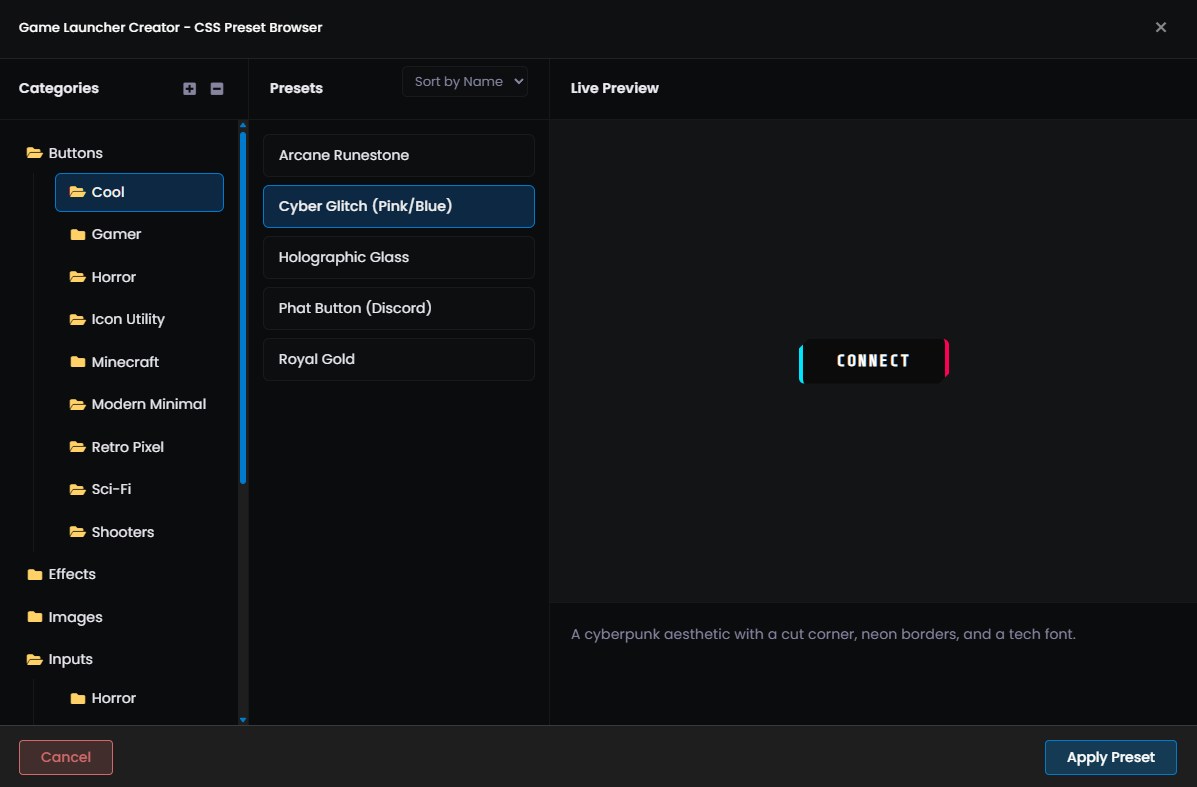Click the Cancel button
The width and height of the screenshot is (1197, 787).
[66, 757]
